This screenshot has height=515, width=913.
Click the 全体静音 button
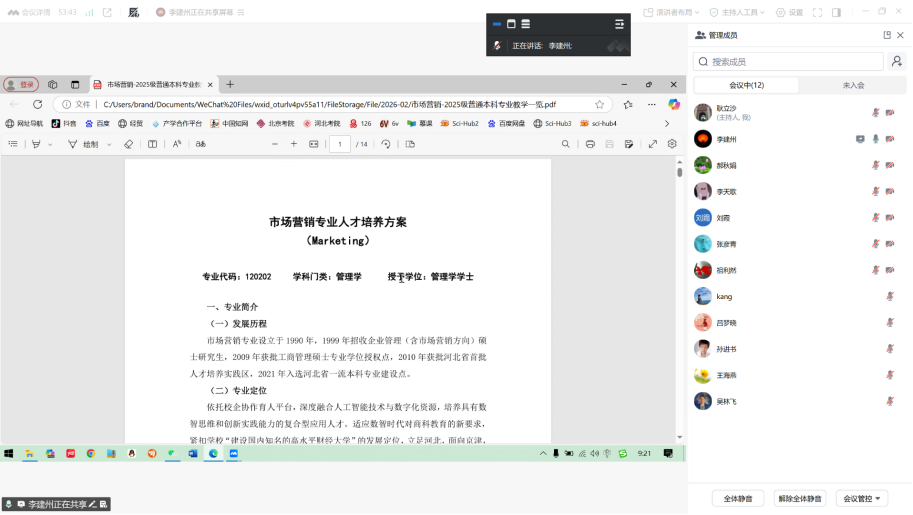tap(738, 498)
